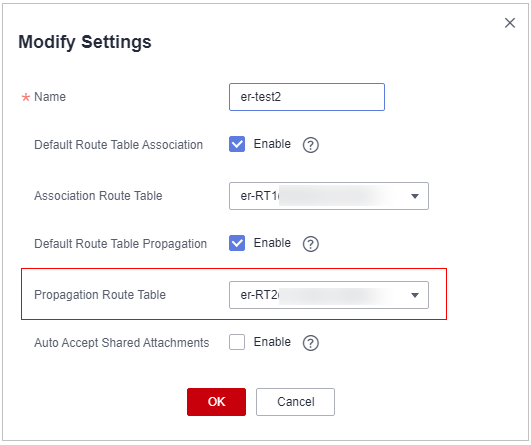Click the Modify Settings dialog title
Viewport: 531px width, 445px height.
(85, 42)
